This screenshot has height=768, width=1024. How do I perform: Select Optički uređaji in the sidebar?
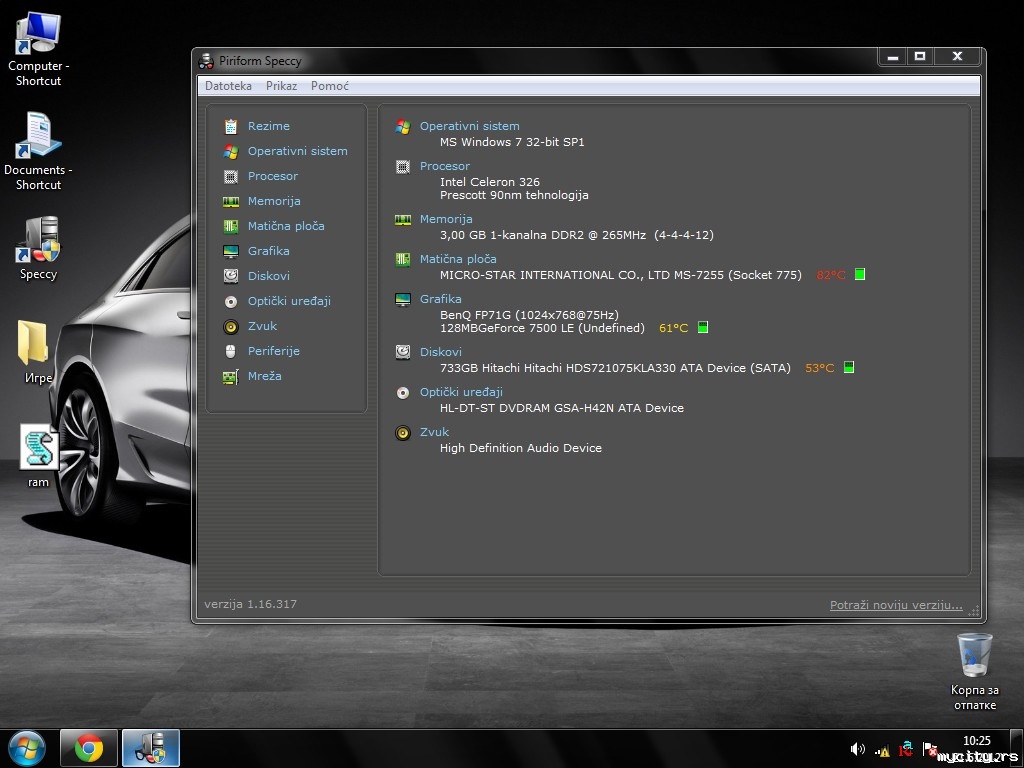tap(289, 301)
